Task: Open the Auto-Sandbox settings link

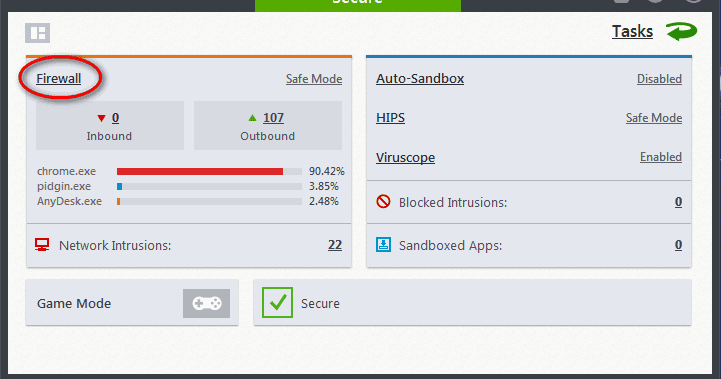Action: (420, 79)
